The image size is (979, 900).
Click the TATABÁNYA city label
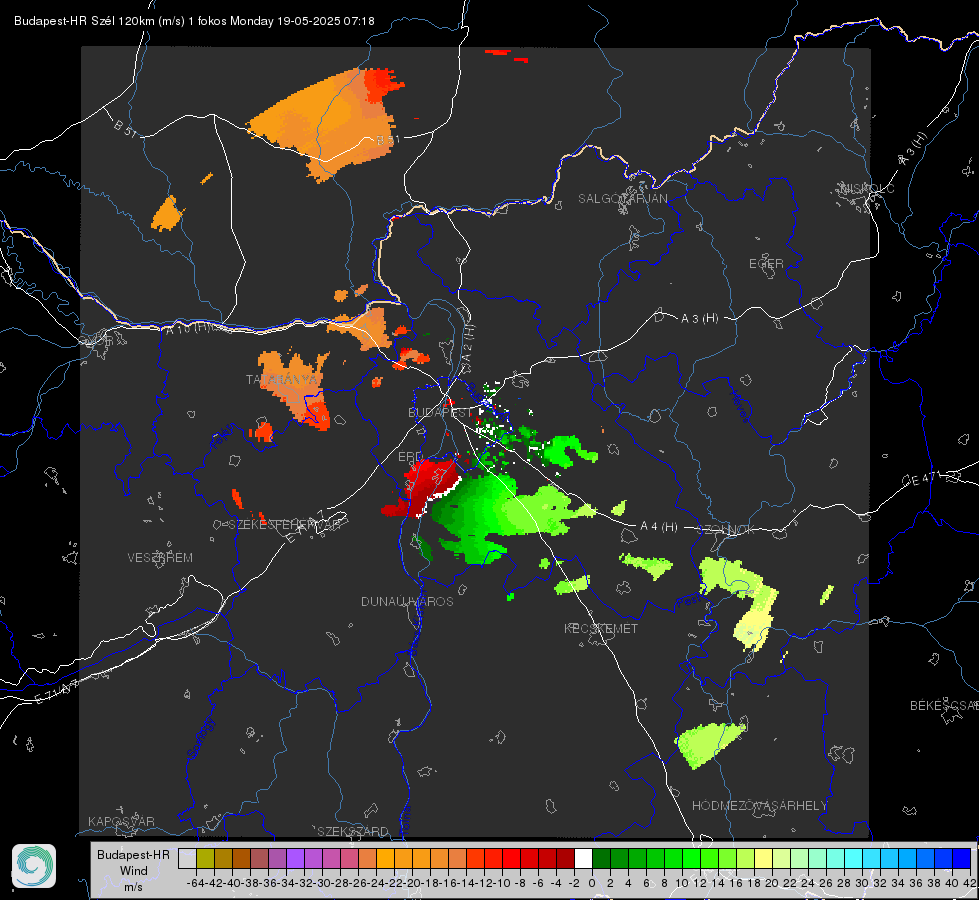pyautogui.click(x=281, y=379)
